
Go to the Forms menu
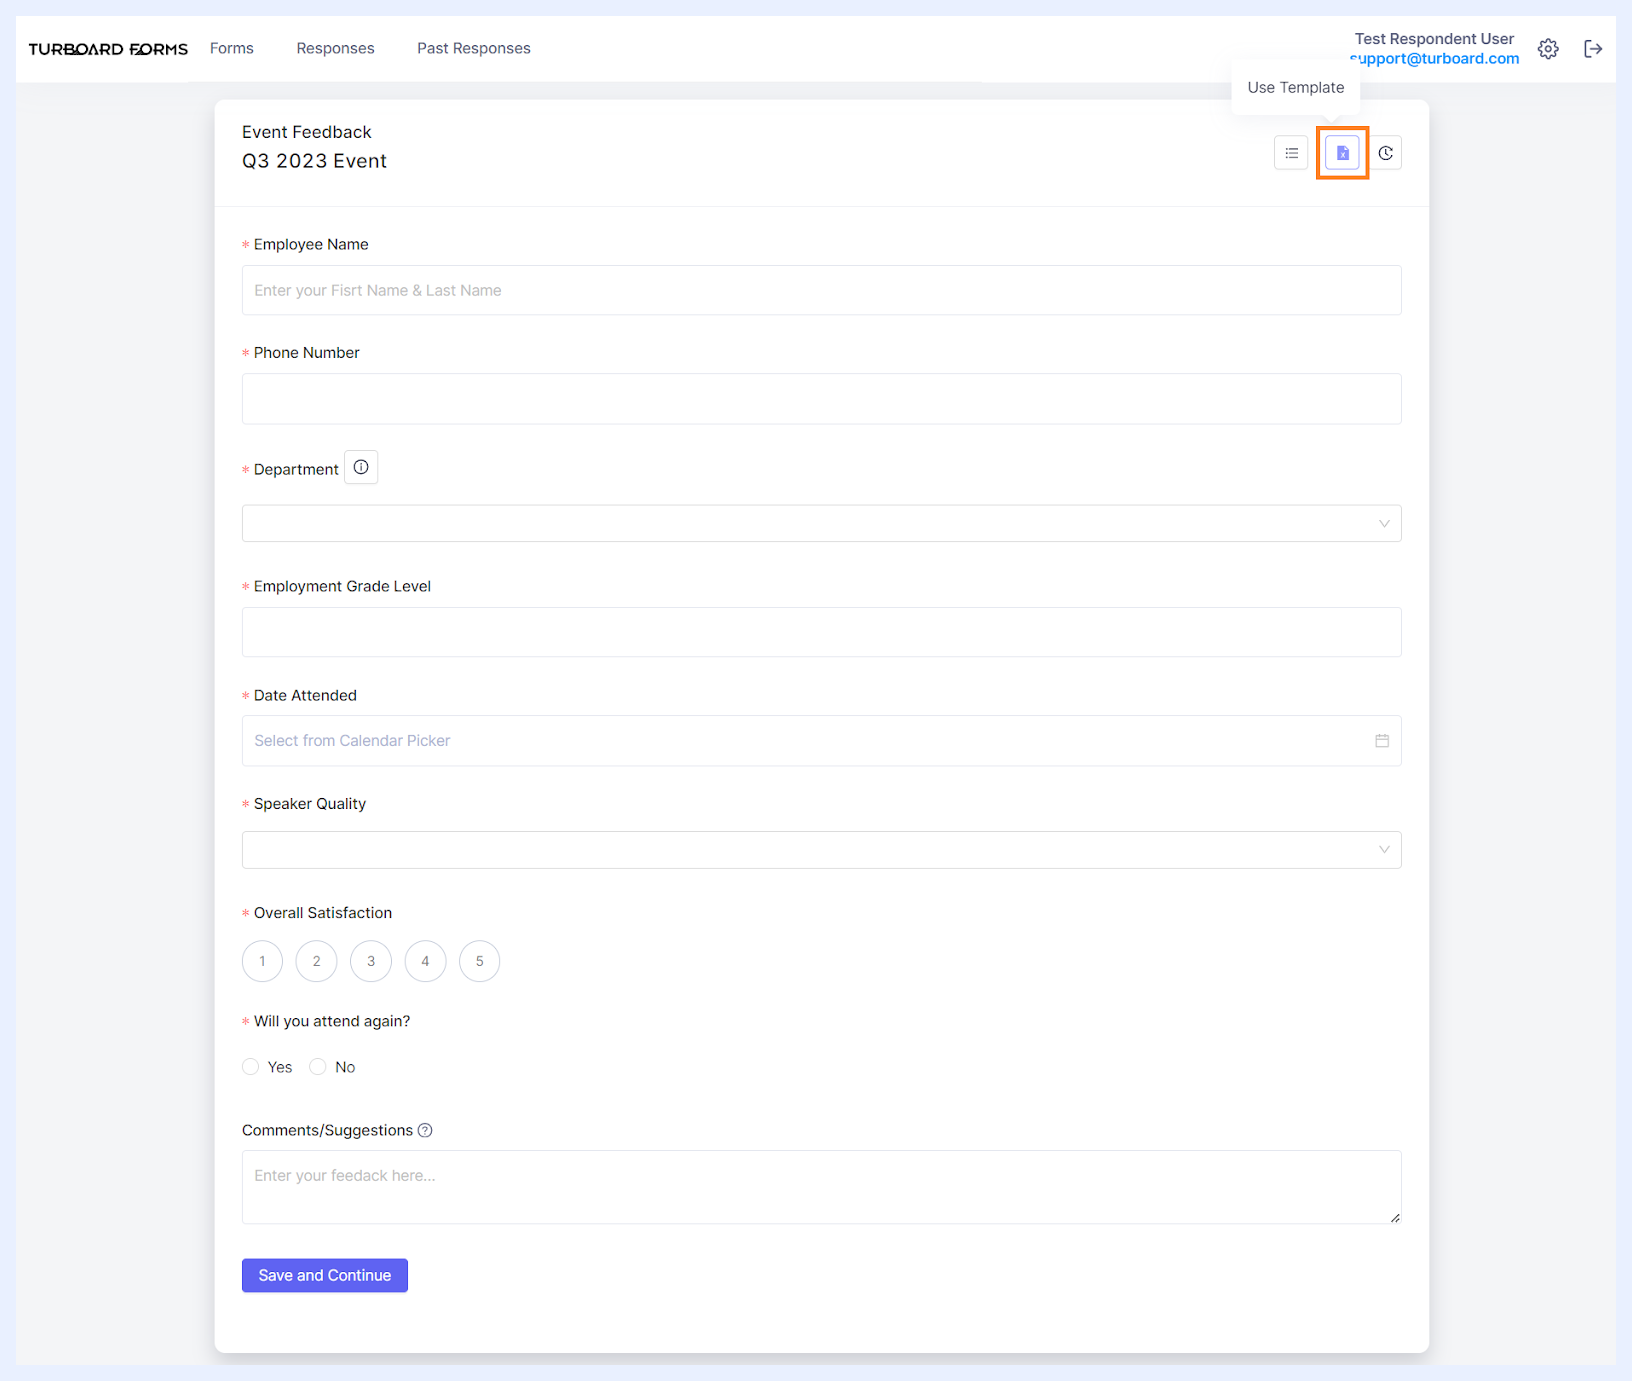[232, 48]
